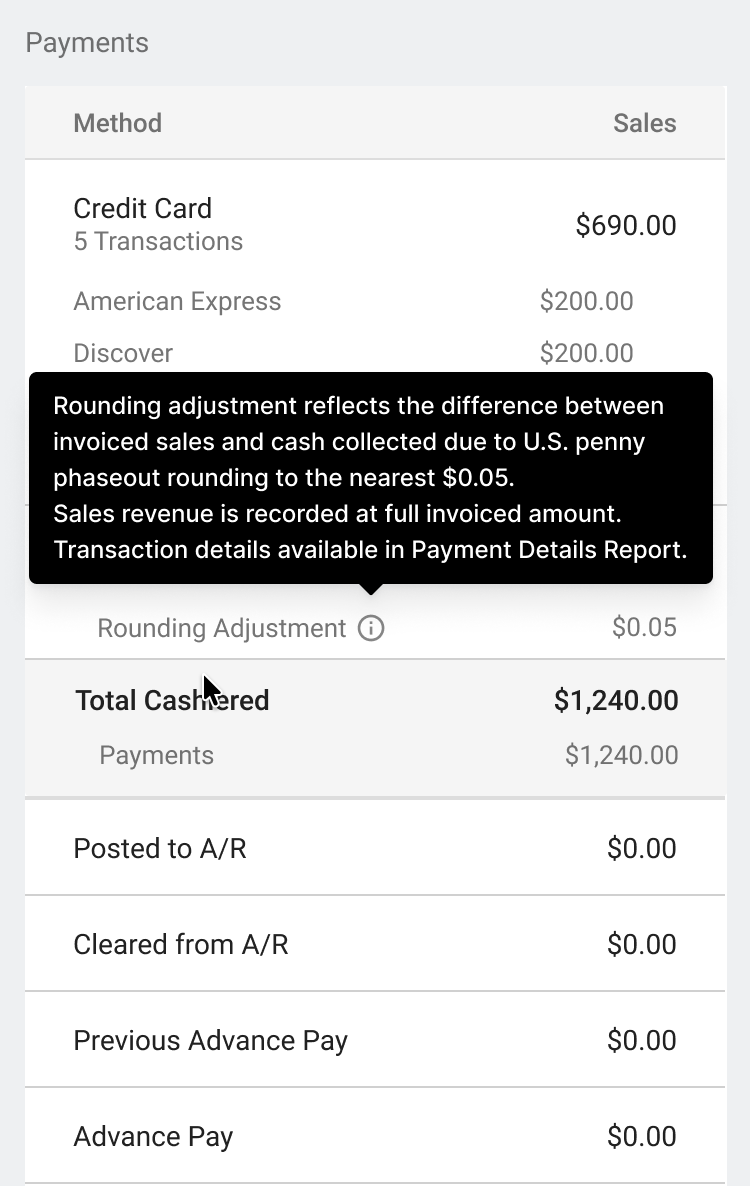Viewport: 750px width, 1186px height.
Task: Select the Payments sub-row under Total Cashiered
Action: click(x=375, y=755)
